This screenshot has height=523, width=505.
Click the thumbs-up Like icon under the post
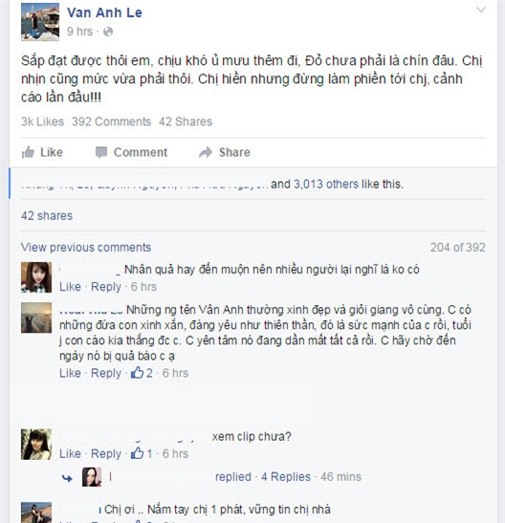tap(28, 152)
